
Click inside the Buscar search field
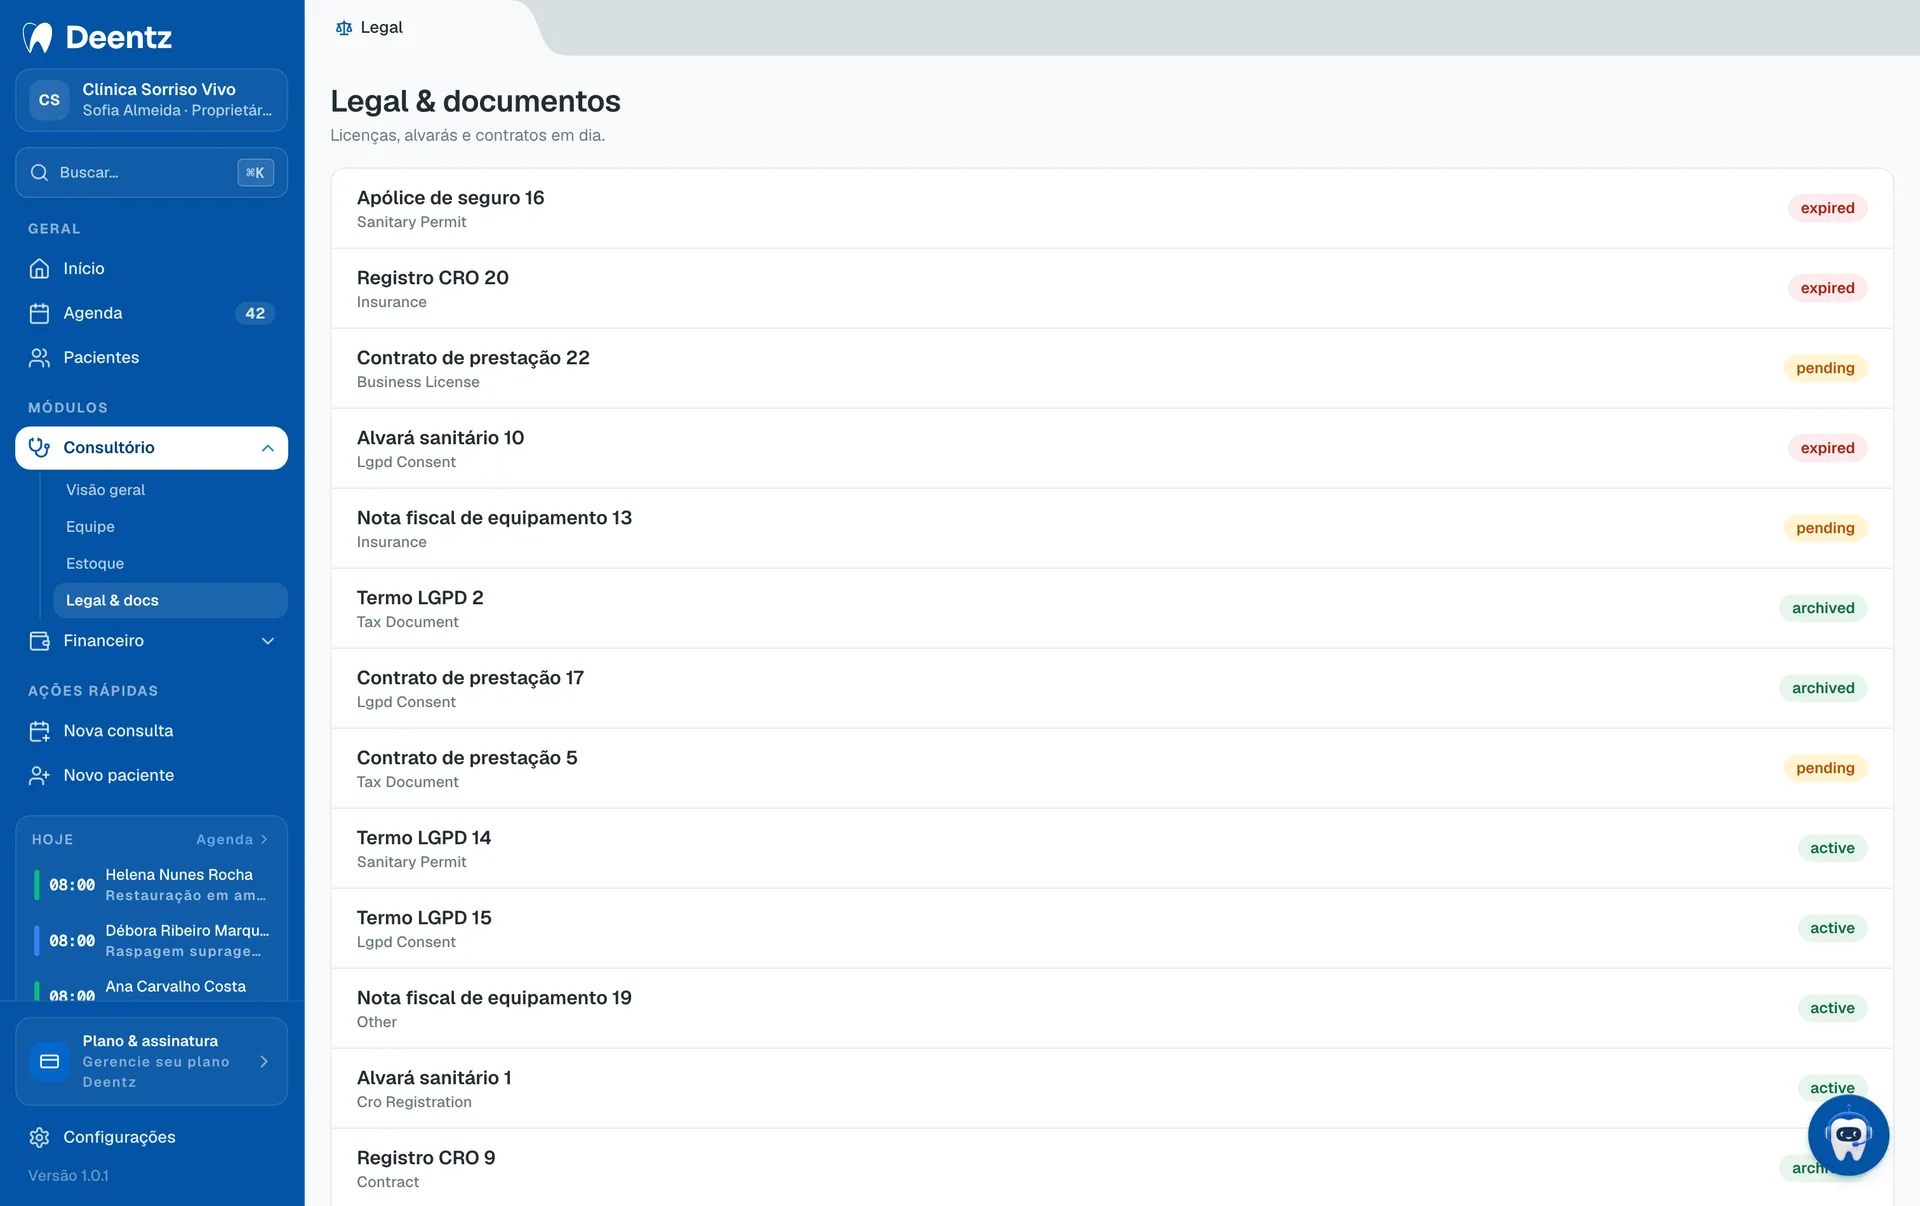coord(152,172)
